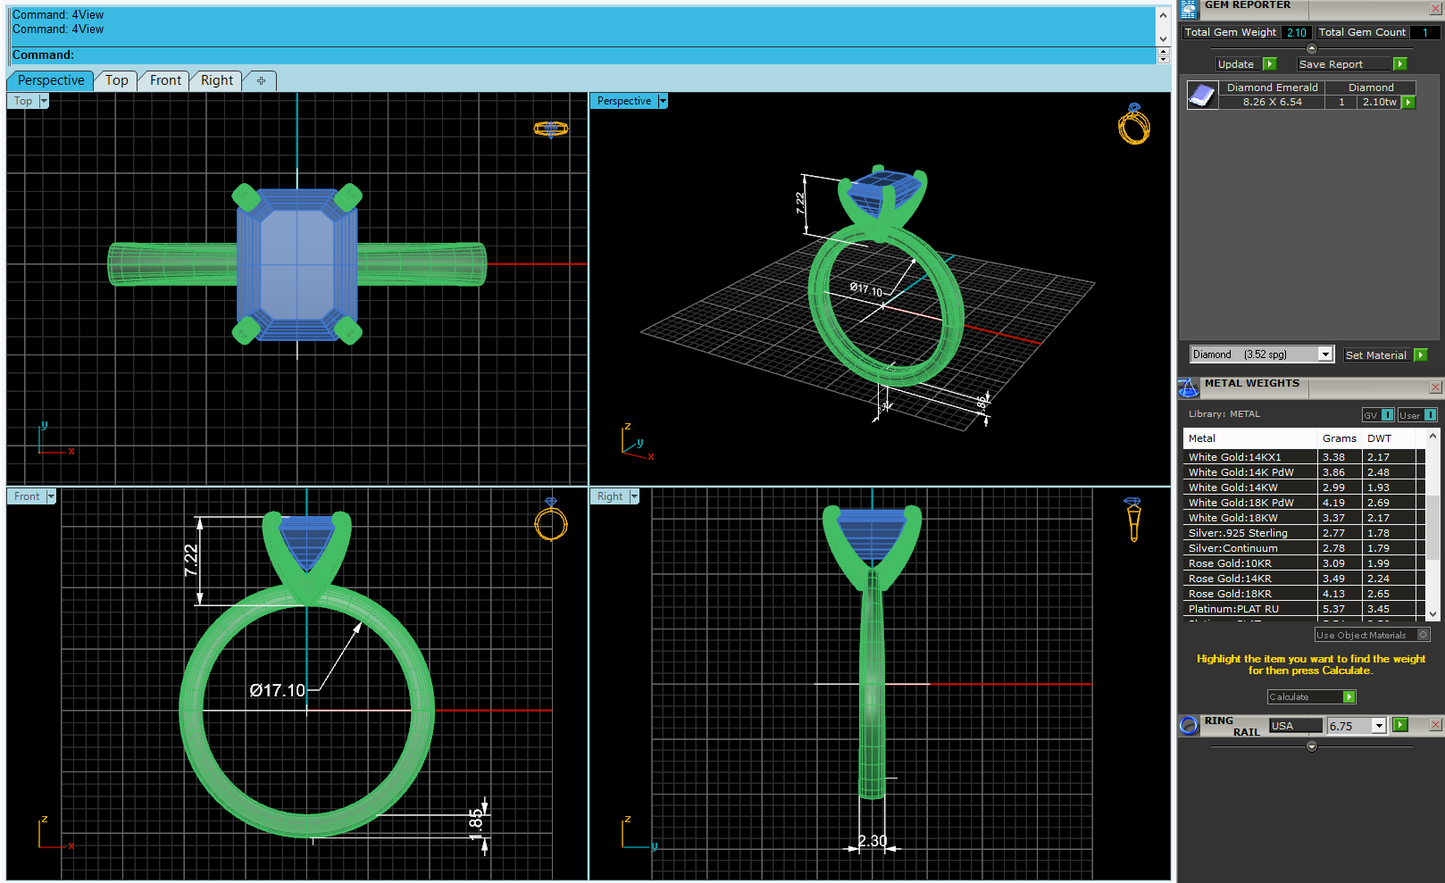1445x883 pixels.
Task: Click the Top viewport title label
Action: tap(23, 101)
